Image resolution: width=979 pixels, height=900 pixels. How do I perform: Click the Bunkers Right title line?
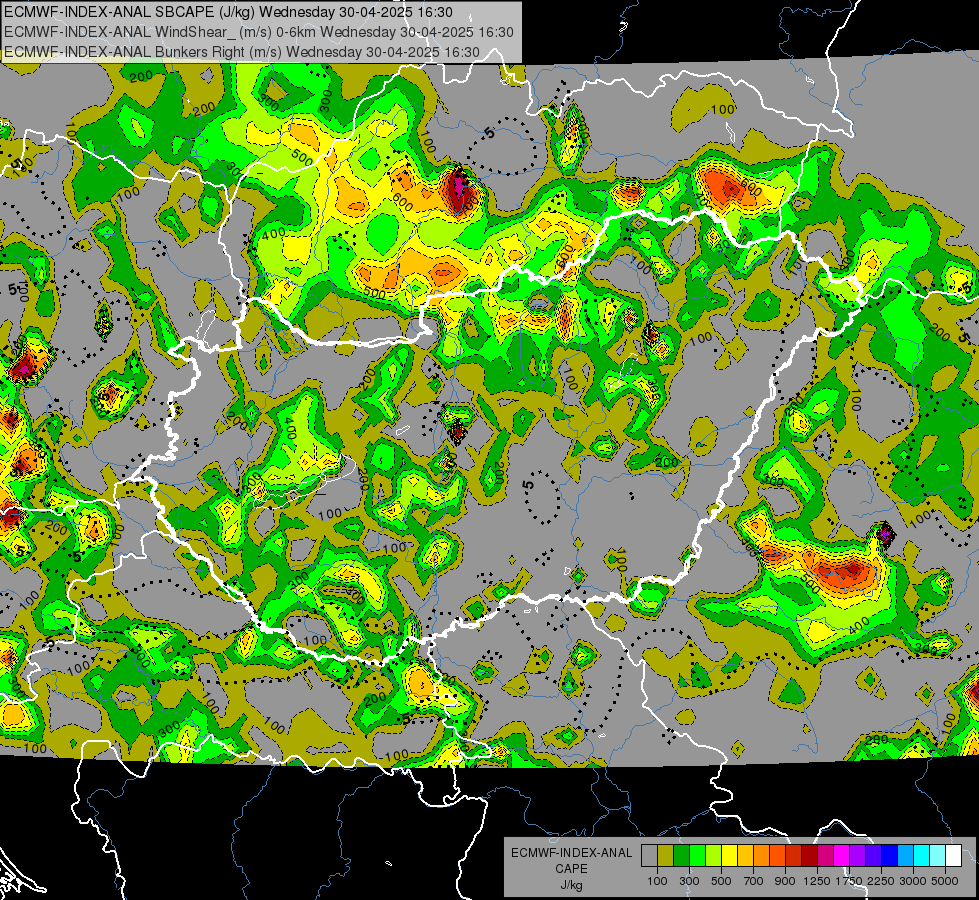tap(242, 52)
